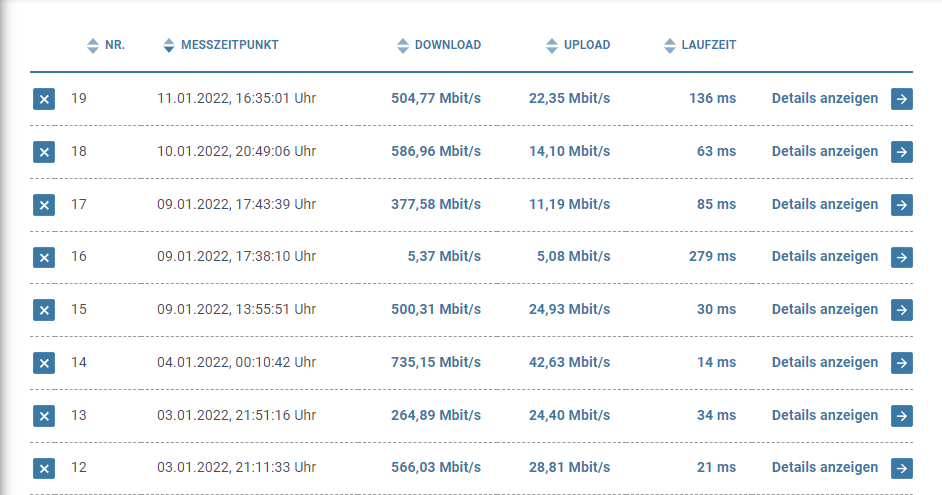942x495 pixels.
Task: Click arrow button in row 15
Action: coord(902,310)
